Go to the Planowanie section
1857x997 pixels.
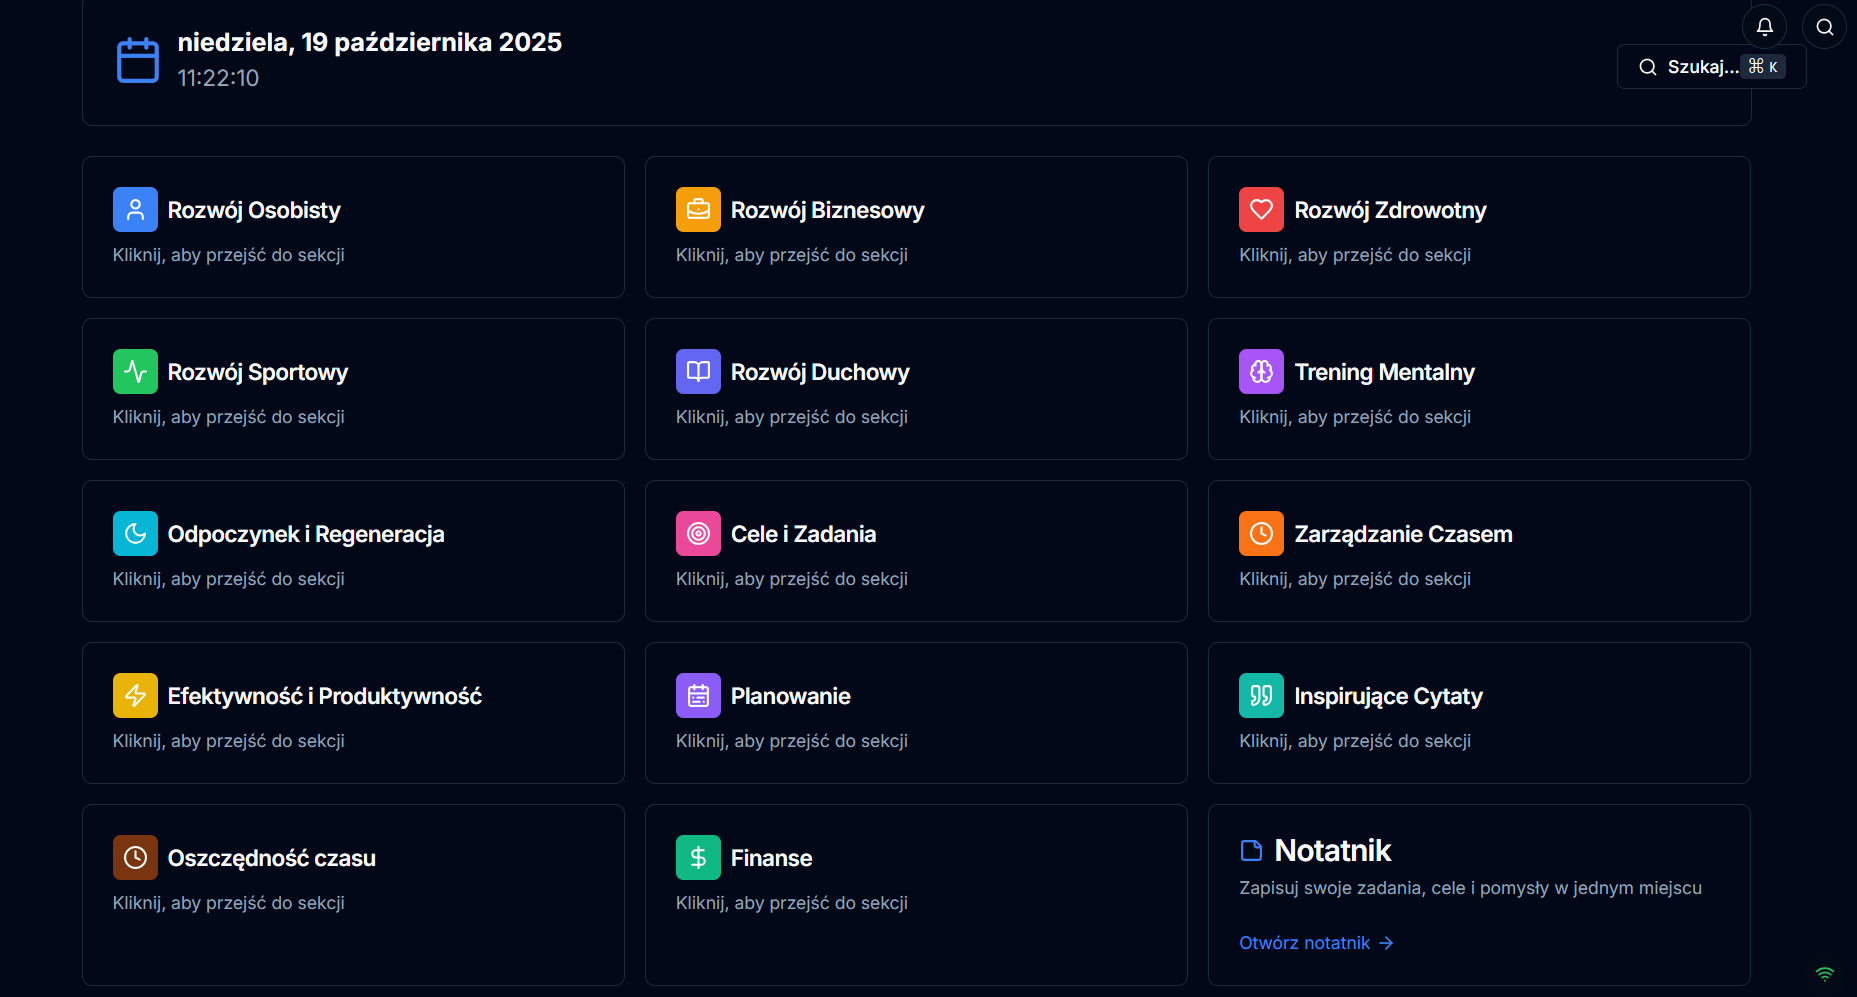pos(915,713)
